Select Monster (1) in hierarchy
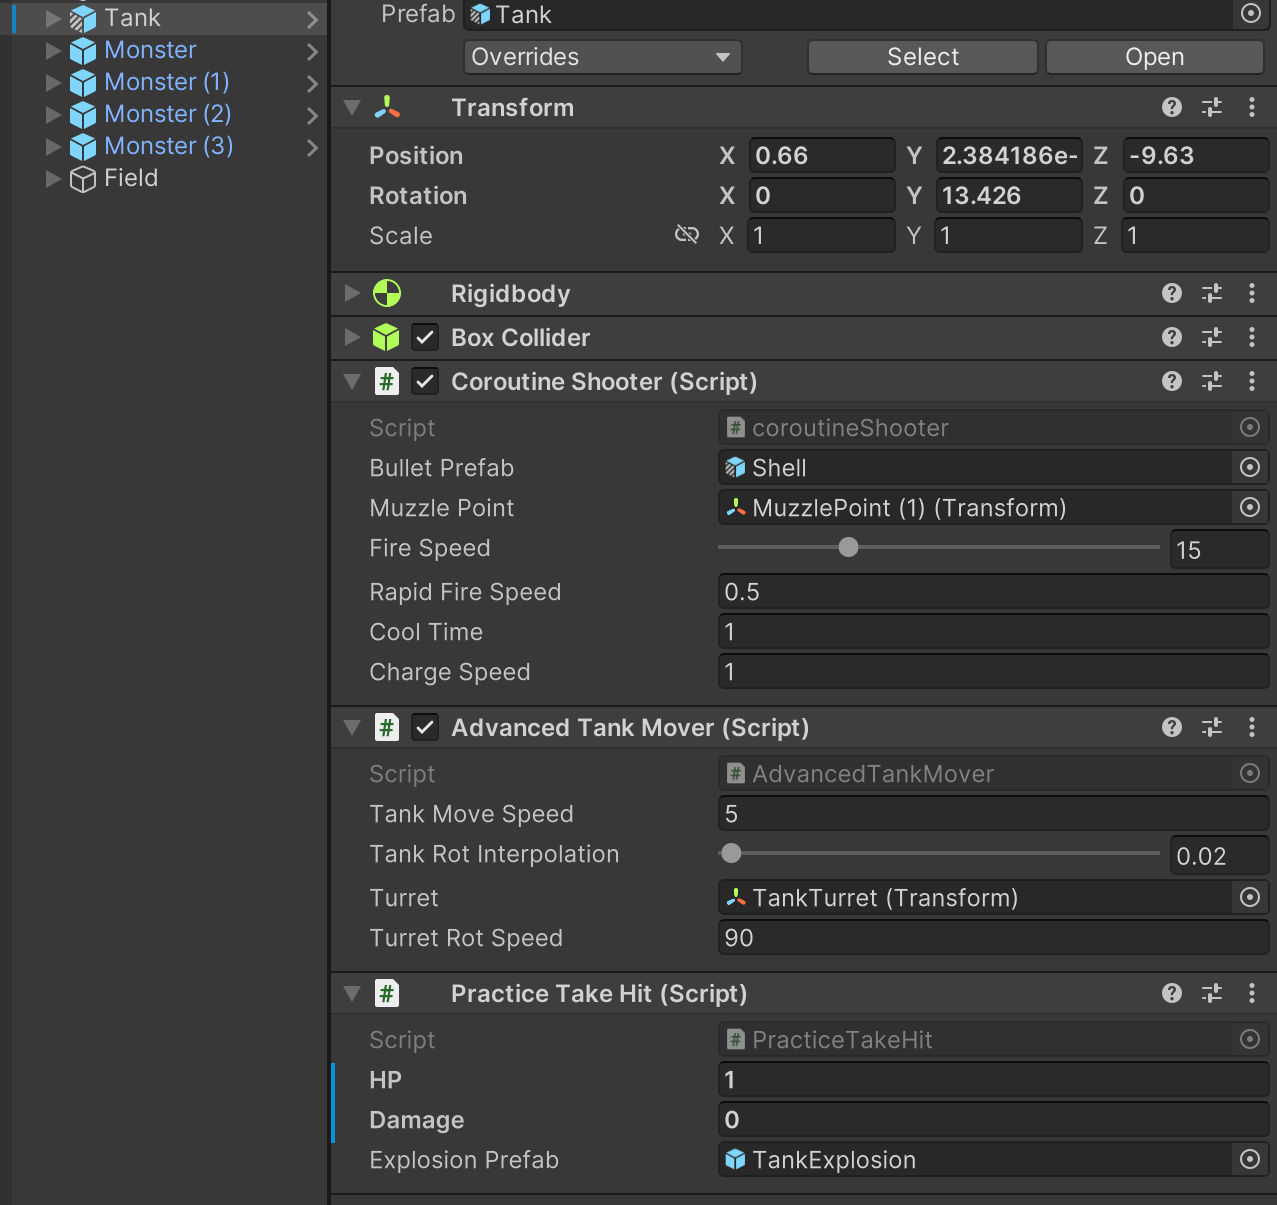Image resolution: width=1277 pixels, height=1205 pixels. click(167, 82)
